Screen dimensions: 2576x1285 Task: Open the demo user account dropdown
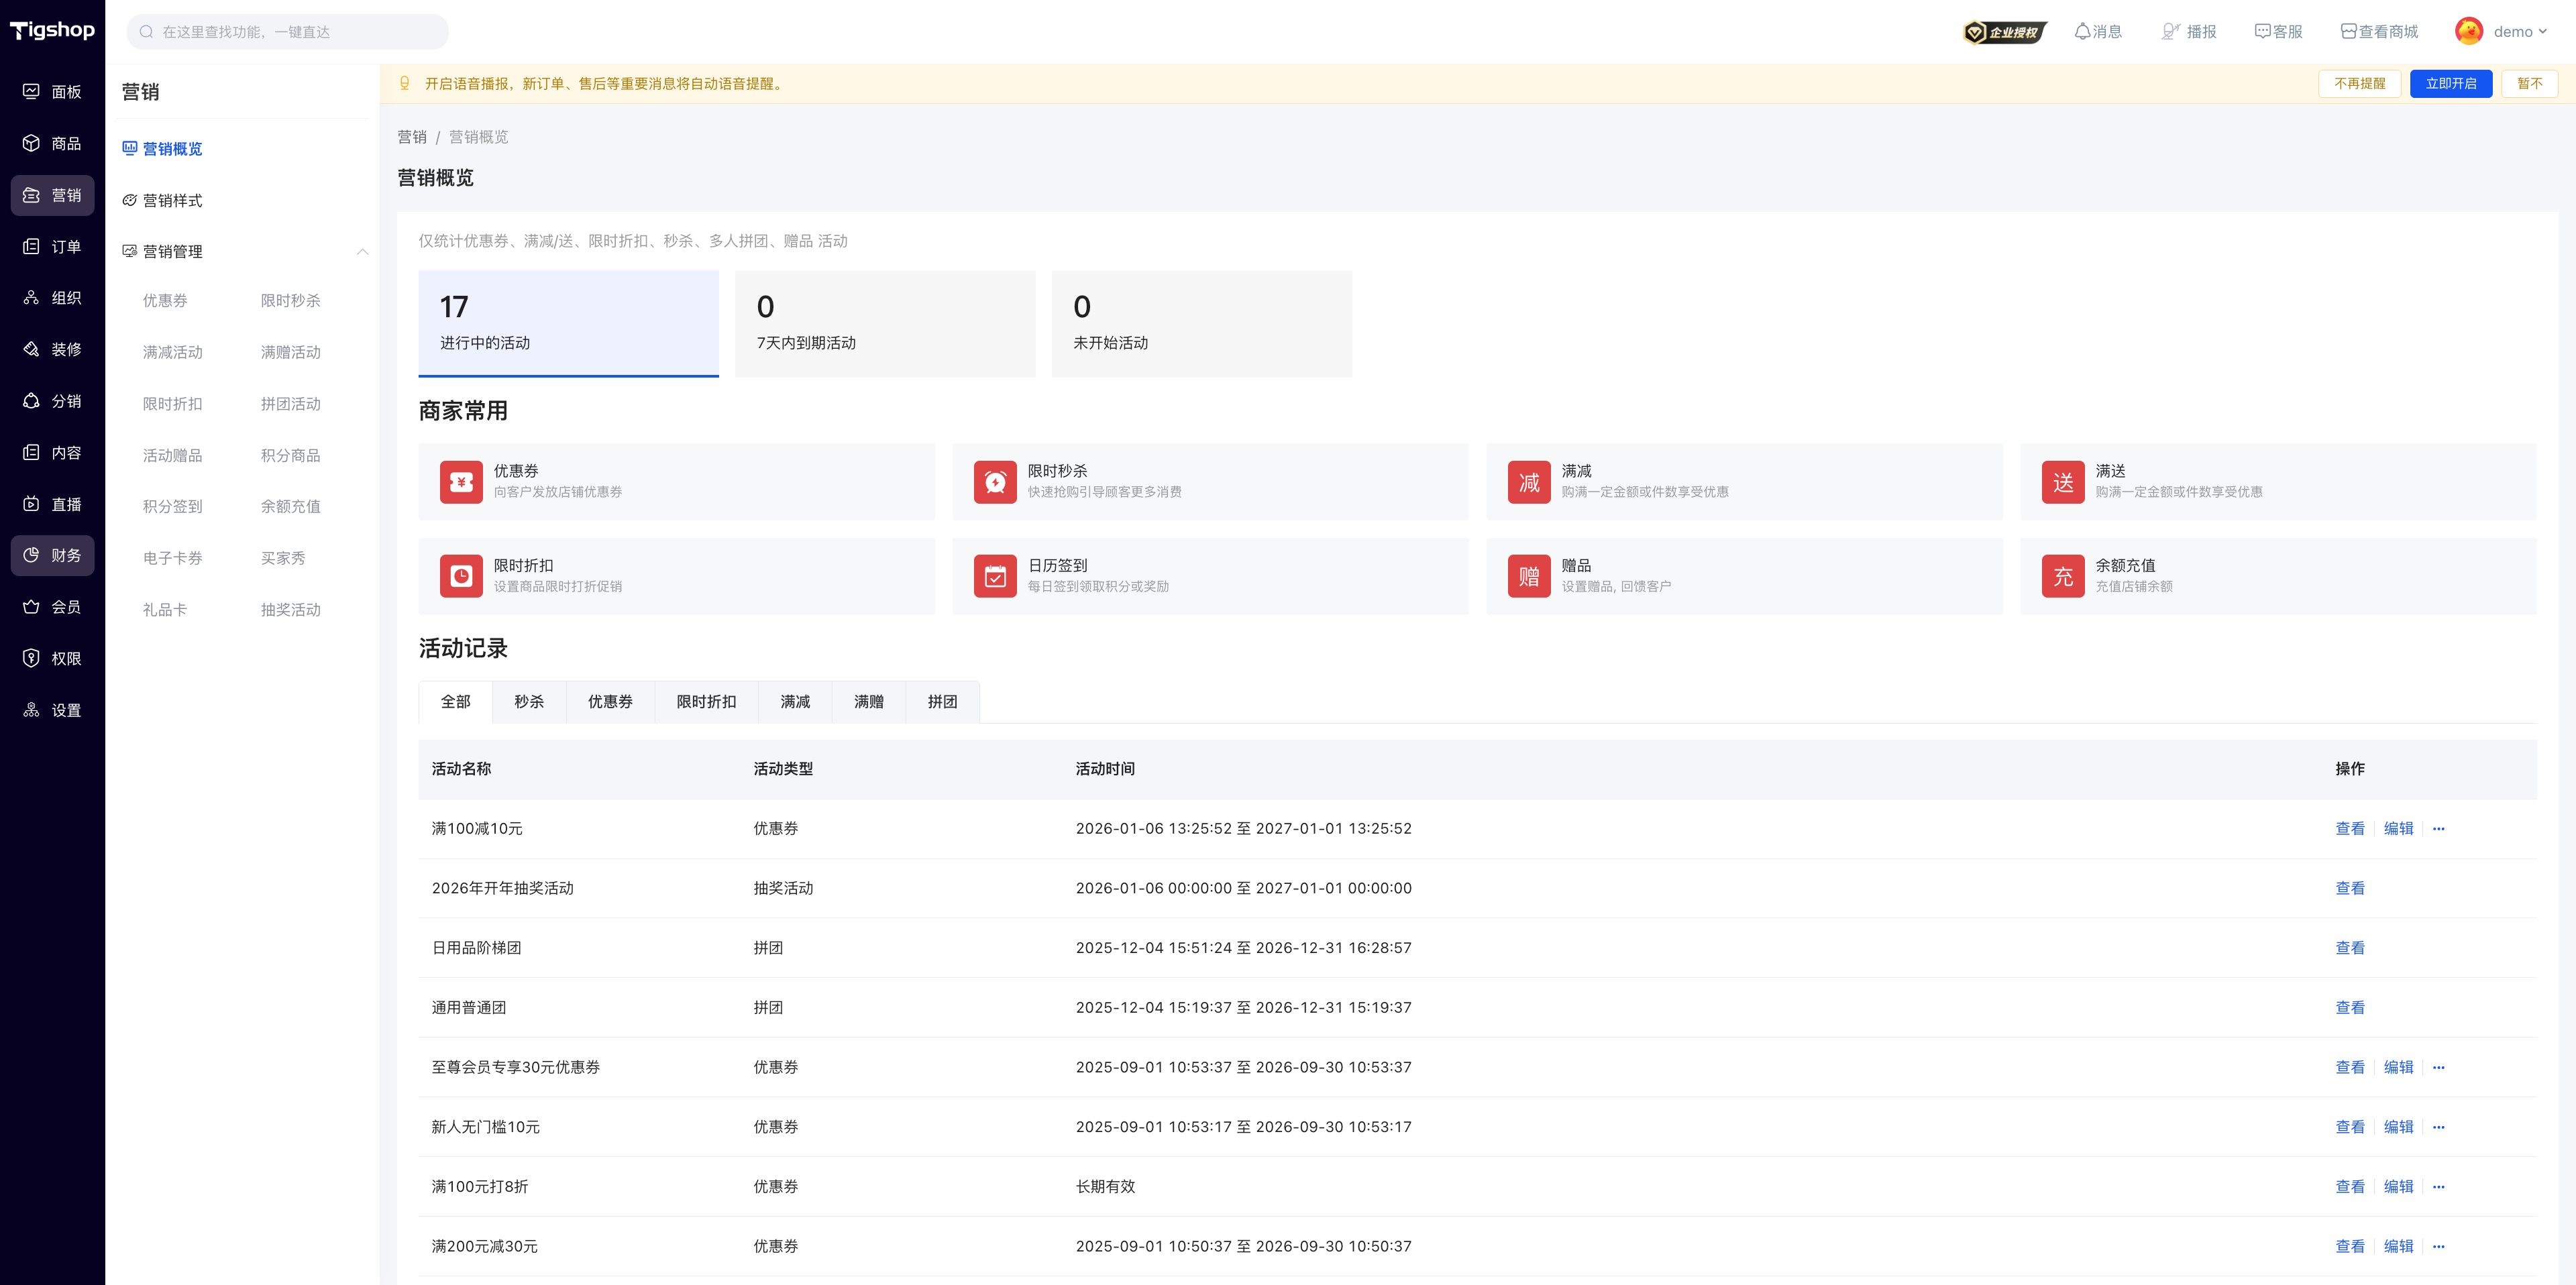coord(2502,32)
